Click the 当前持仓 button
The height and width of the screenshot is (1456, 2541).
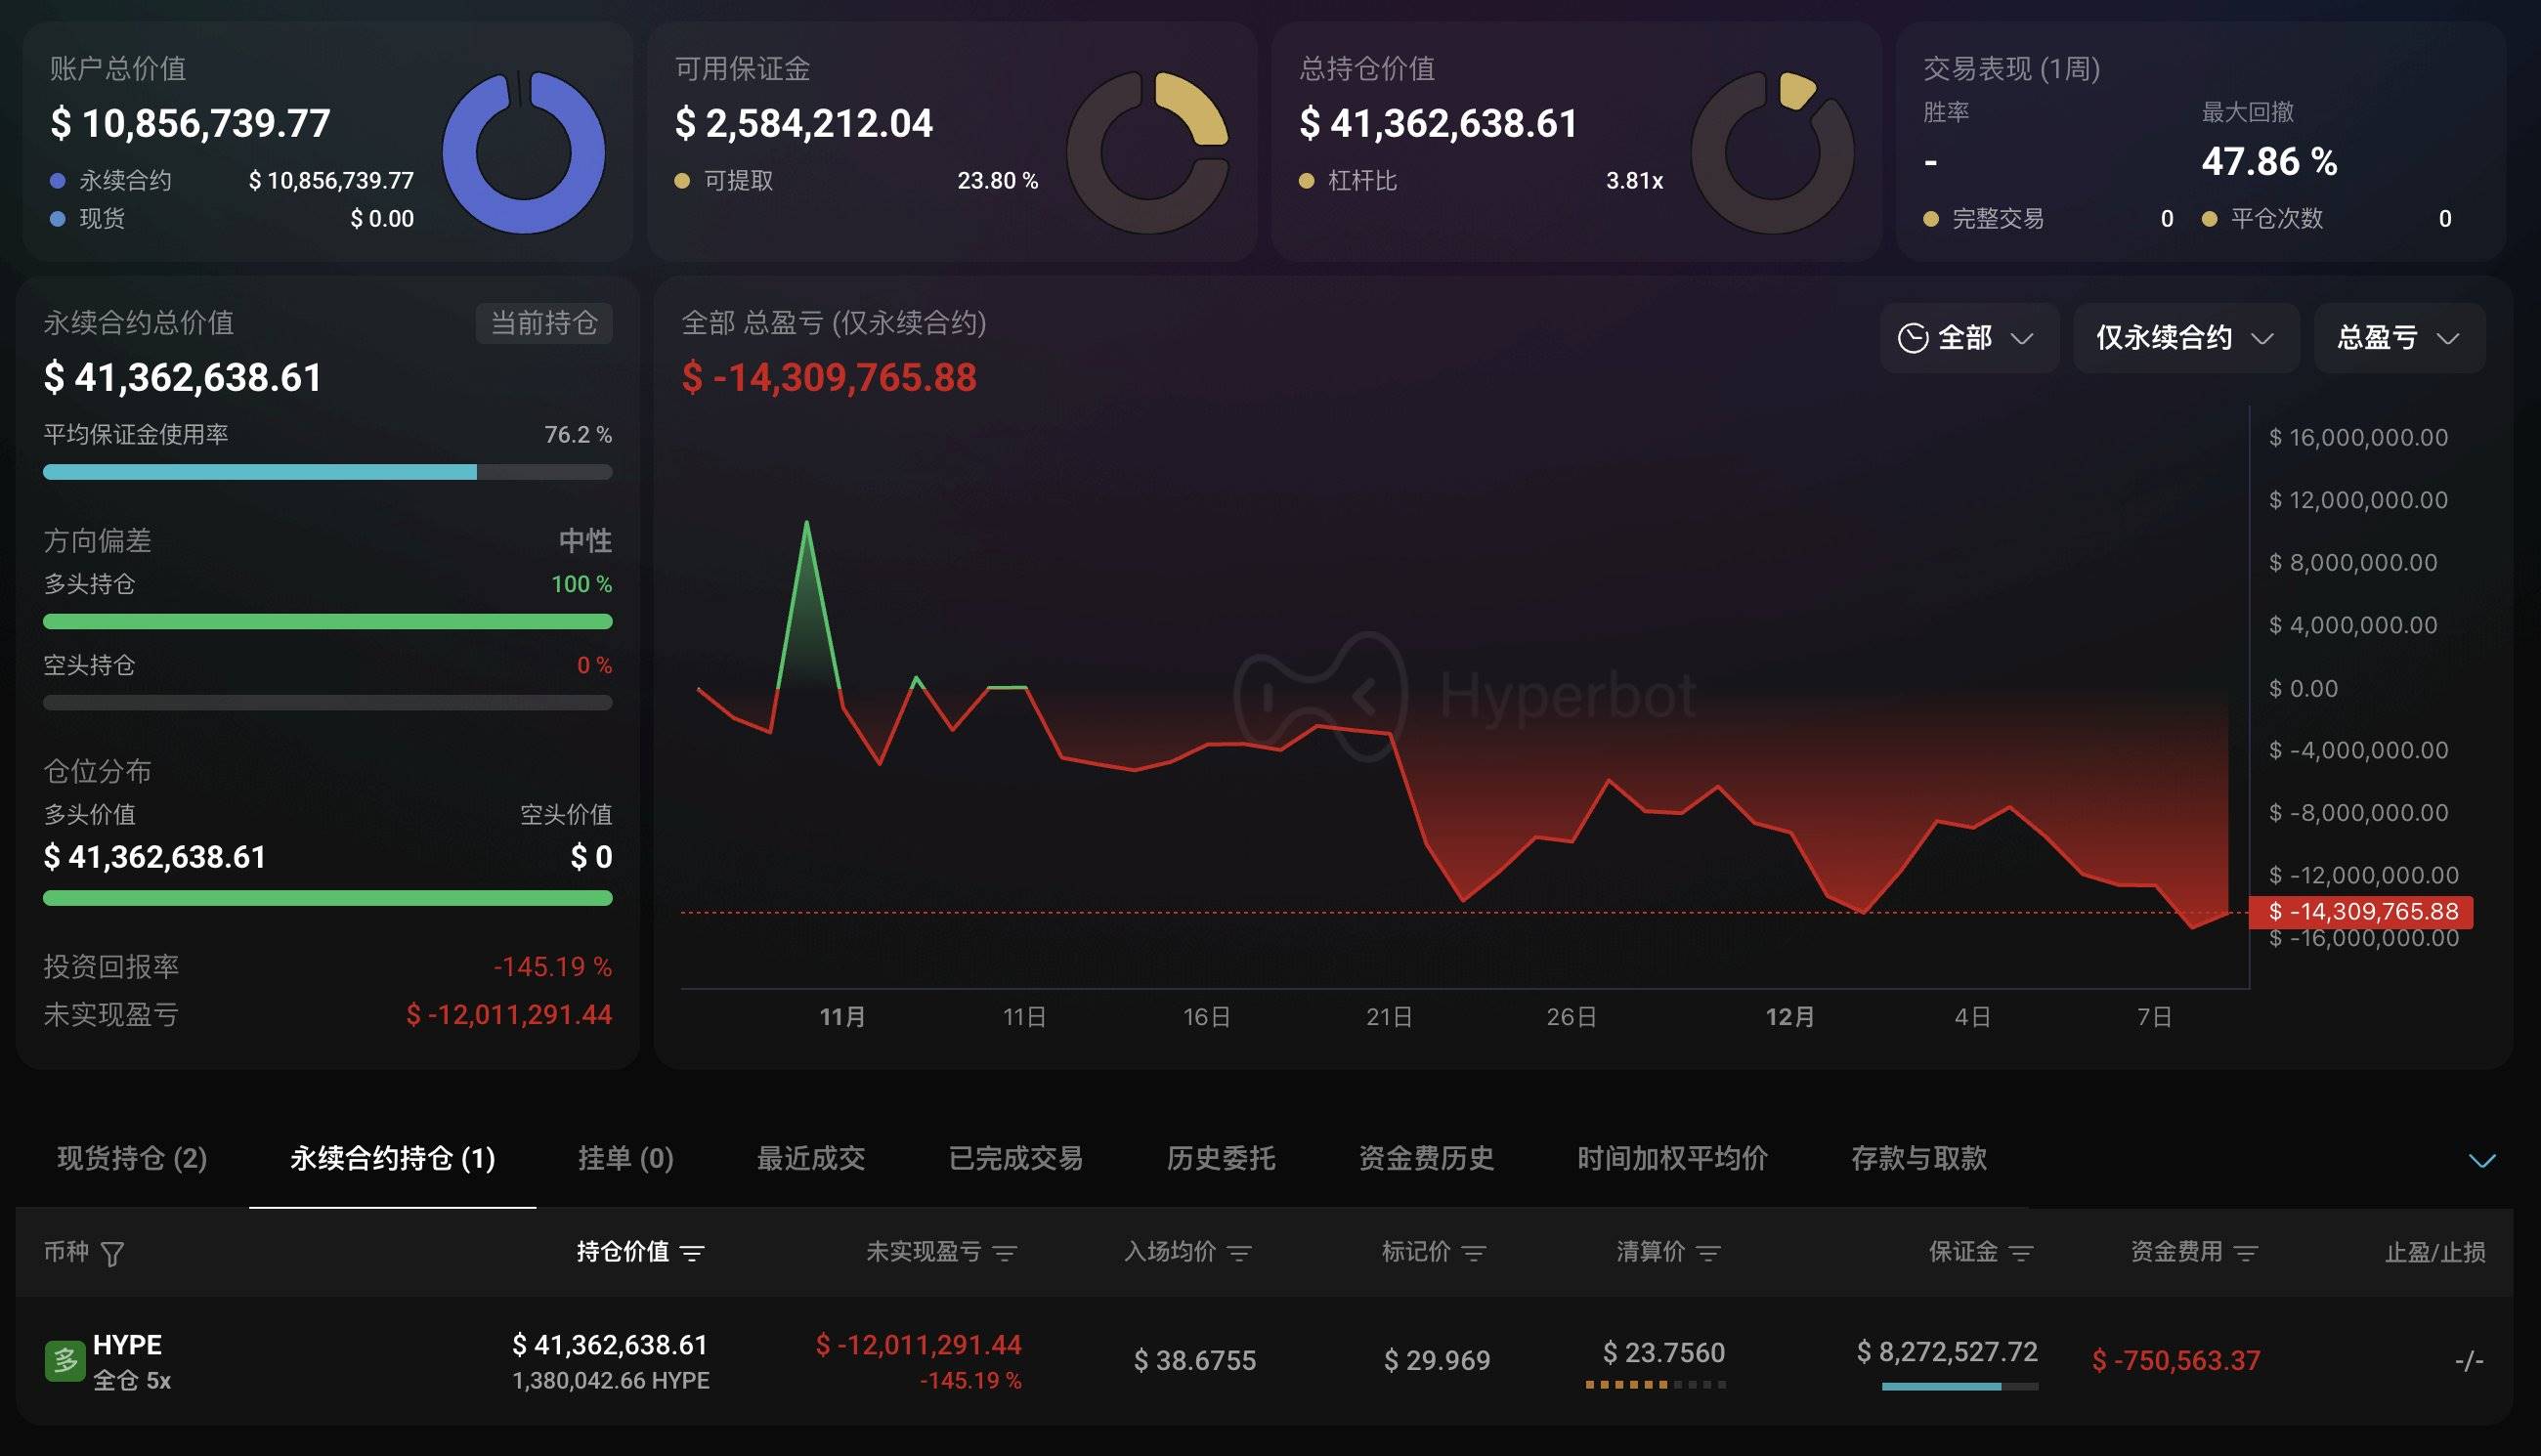point(543,323)
